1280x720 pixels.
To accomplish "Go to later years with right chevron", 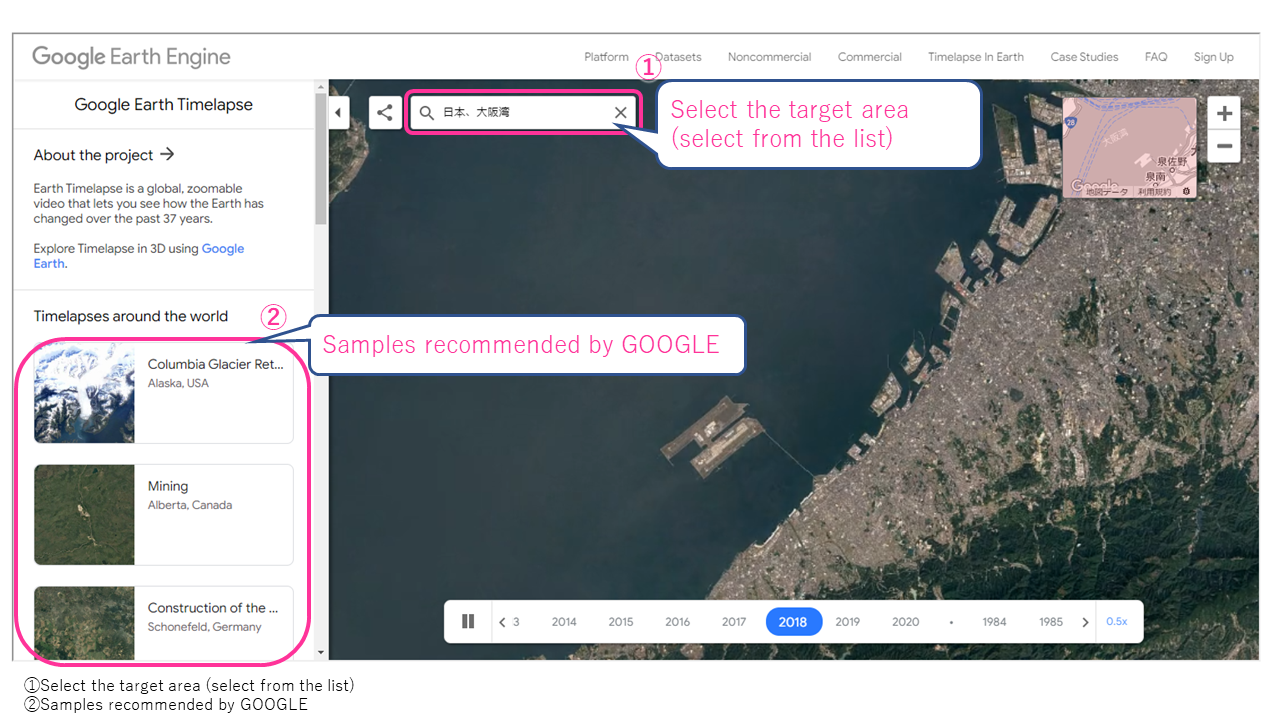I will click(1085, 622).
